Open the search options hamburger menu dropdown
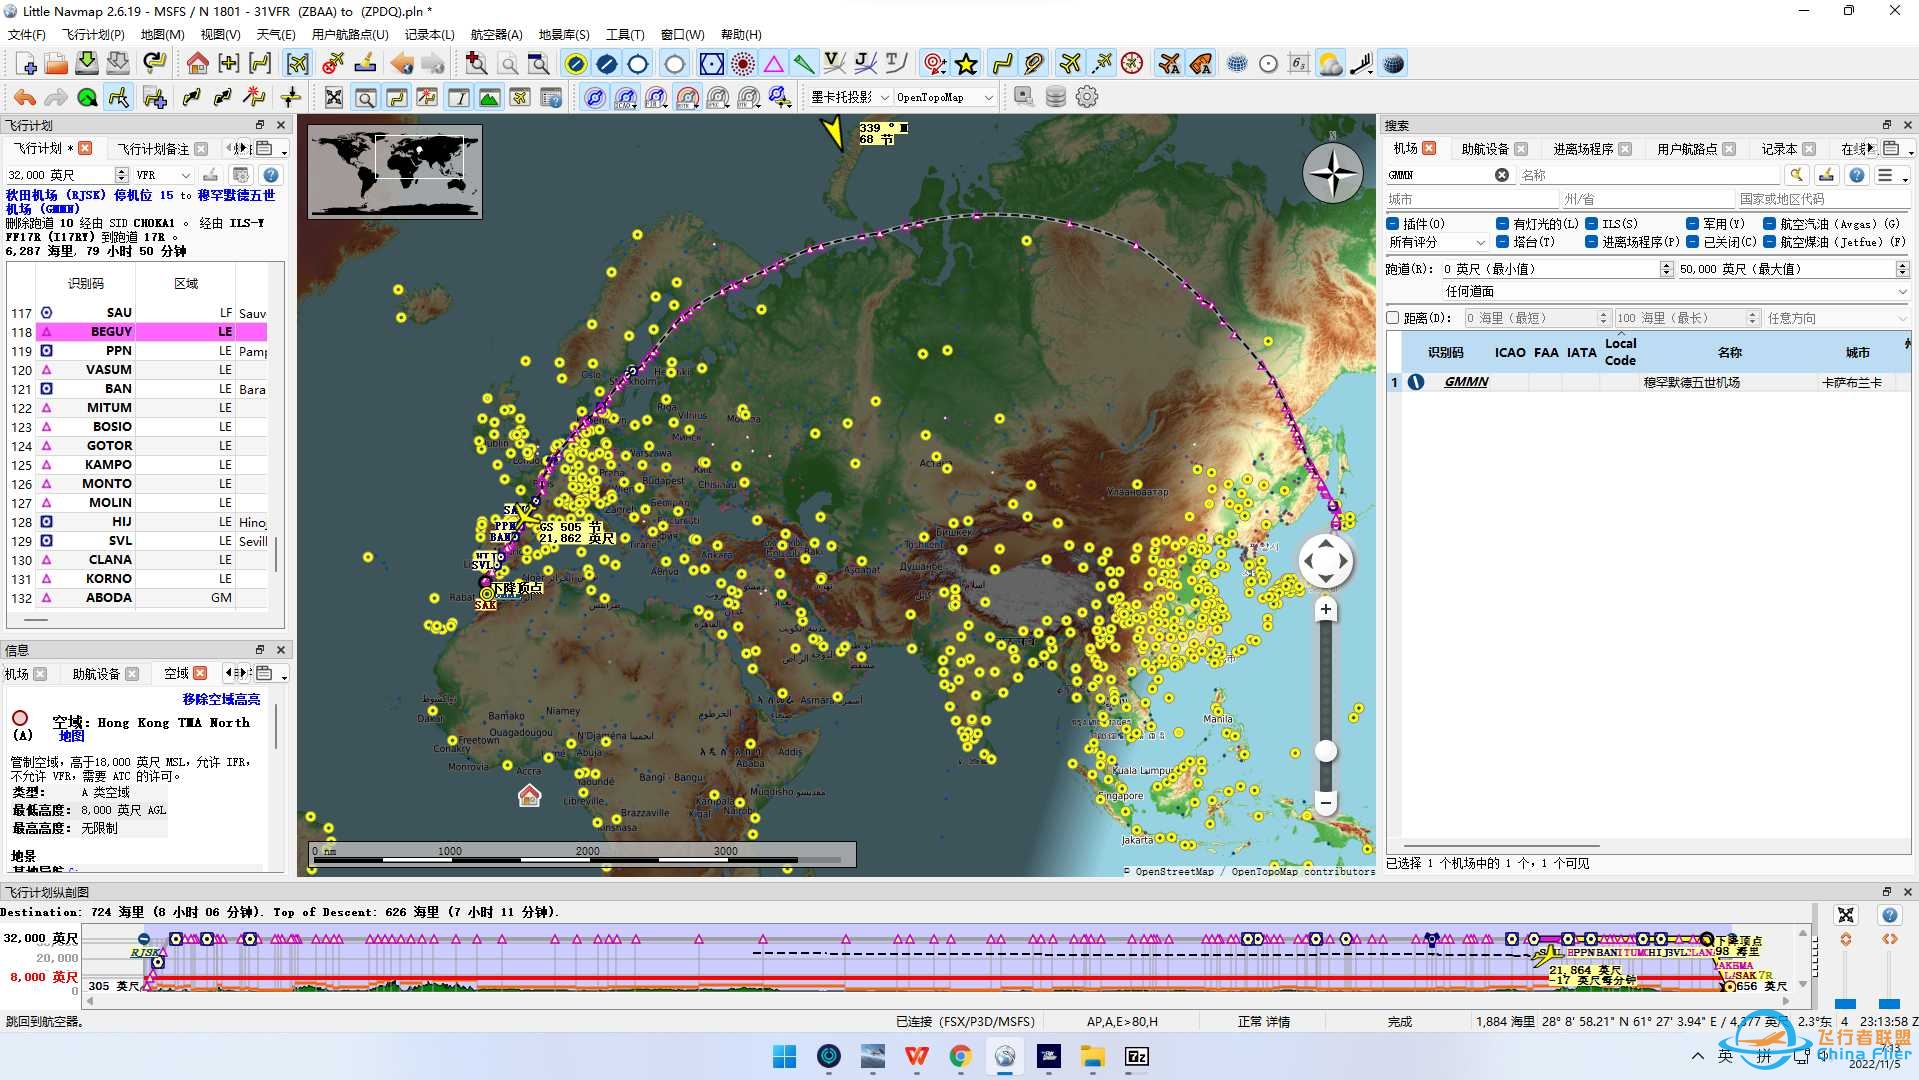 1891,175
